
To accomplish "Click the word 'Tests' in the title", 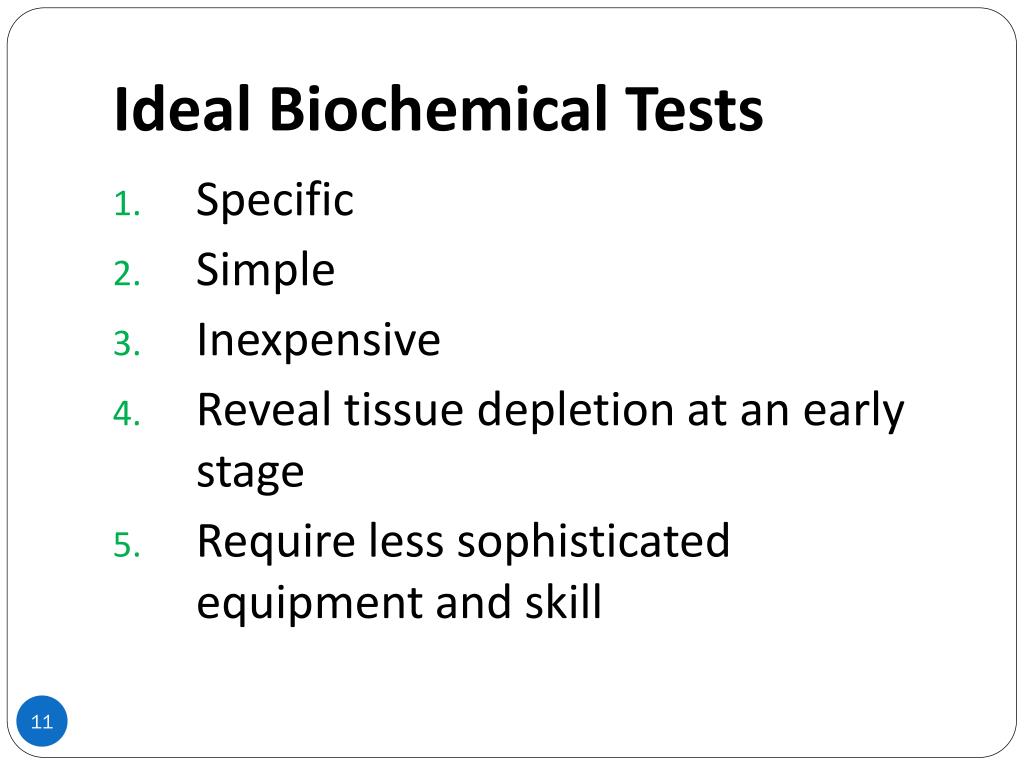I will pos(694,109).
